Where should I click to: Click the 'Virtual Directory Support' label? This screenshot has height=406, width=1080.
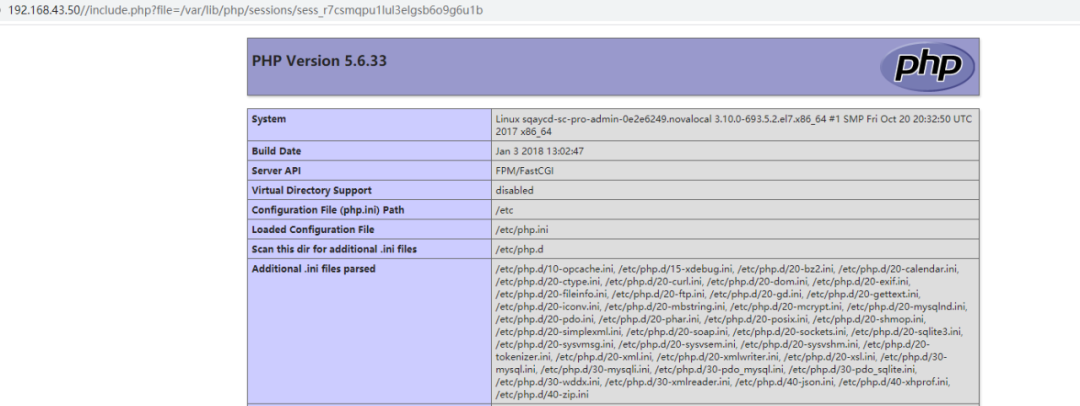coord(311,190)
